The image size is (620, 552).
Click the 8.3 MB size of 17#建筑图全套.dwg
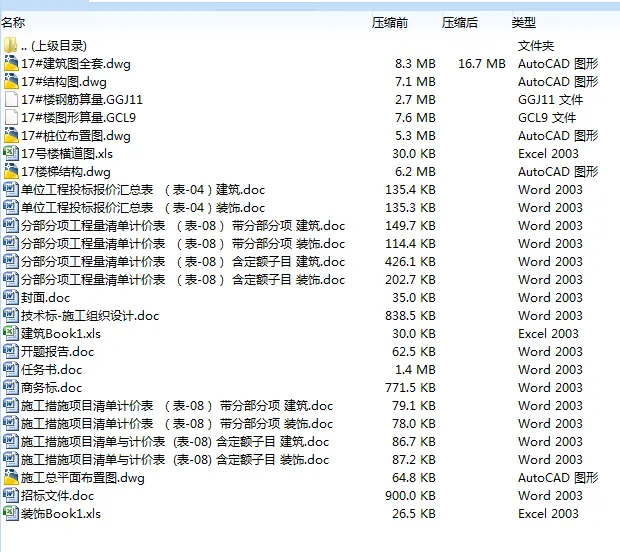coord(415,64)
